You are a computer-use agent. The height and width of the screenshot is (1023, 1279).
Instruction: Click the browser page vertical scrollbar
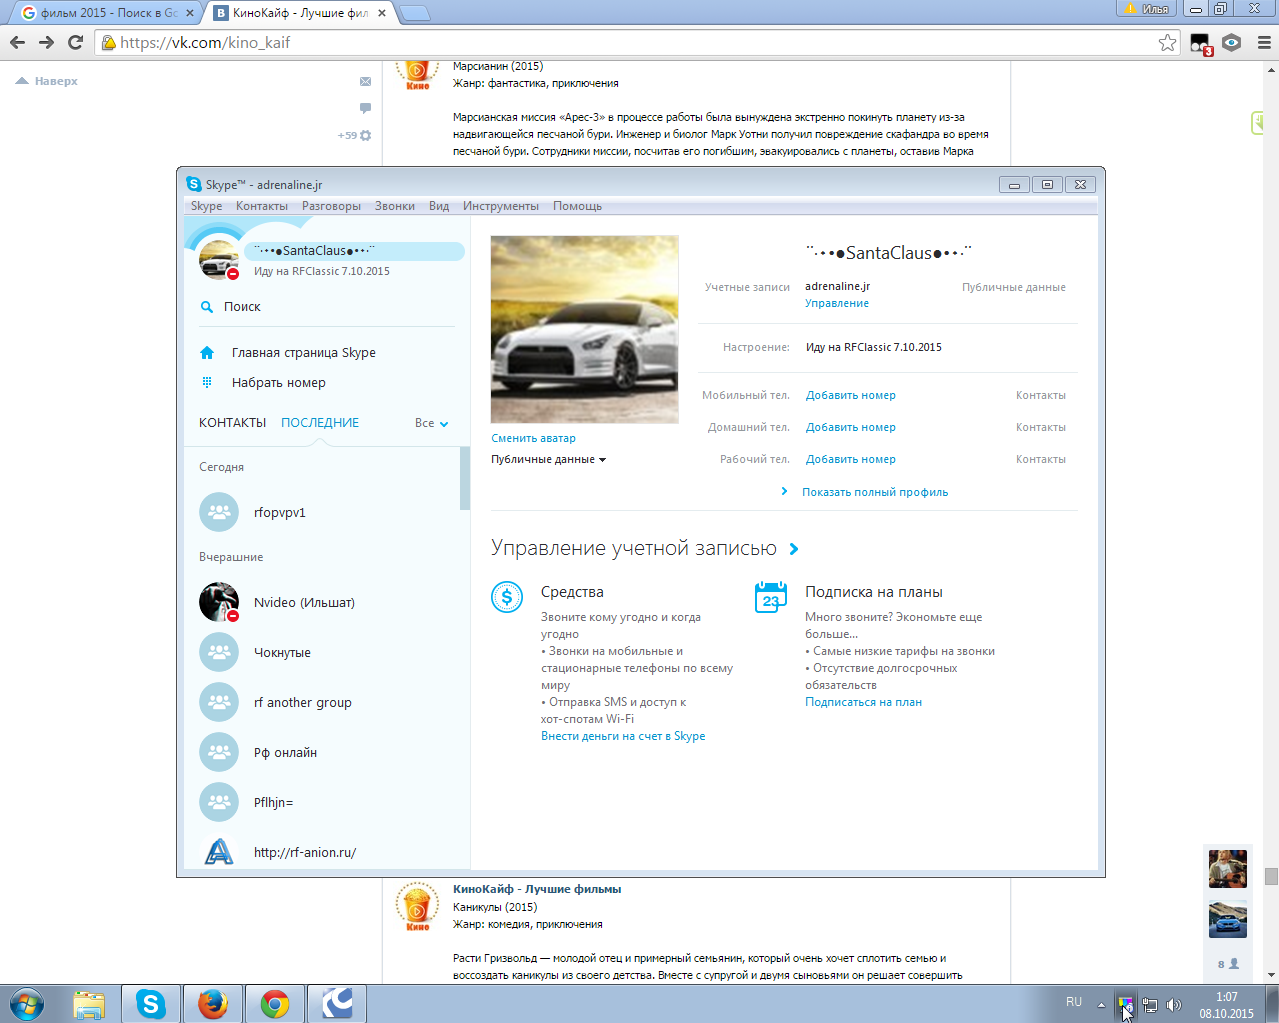click(1271, 876)
